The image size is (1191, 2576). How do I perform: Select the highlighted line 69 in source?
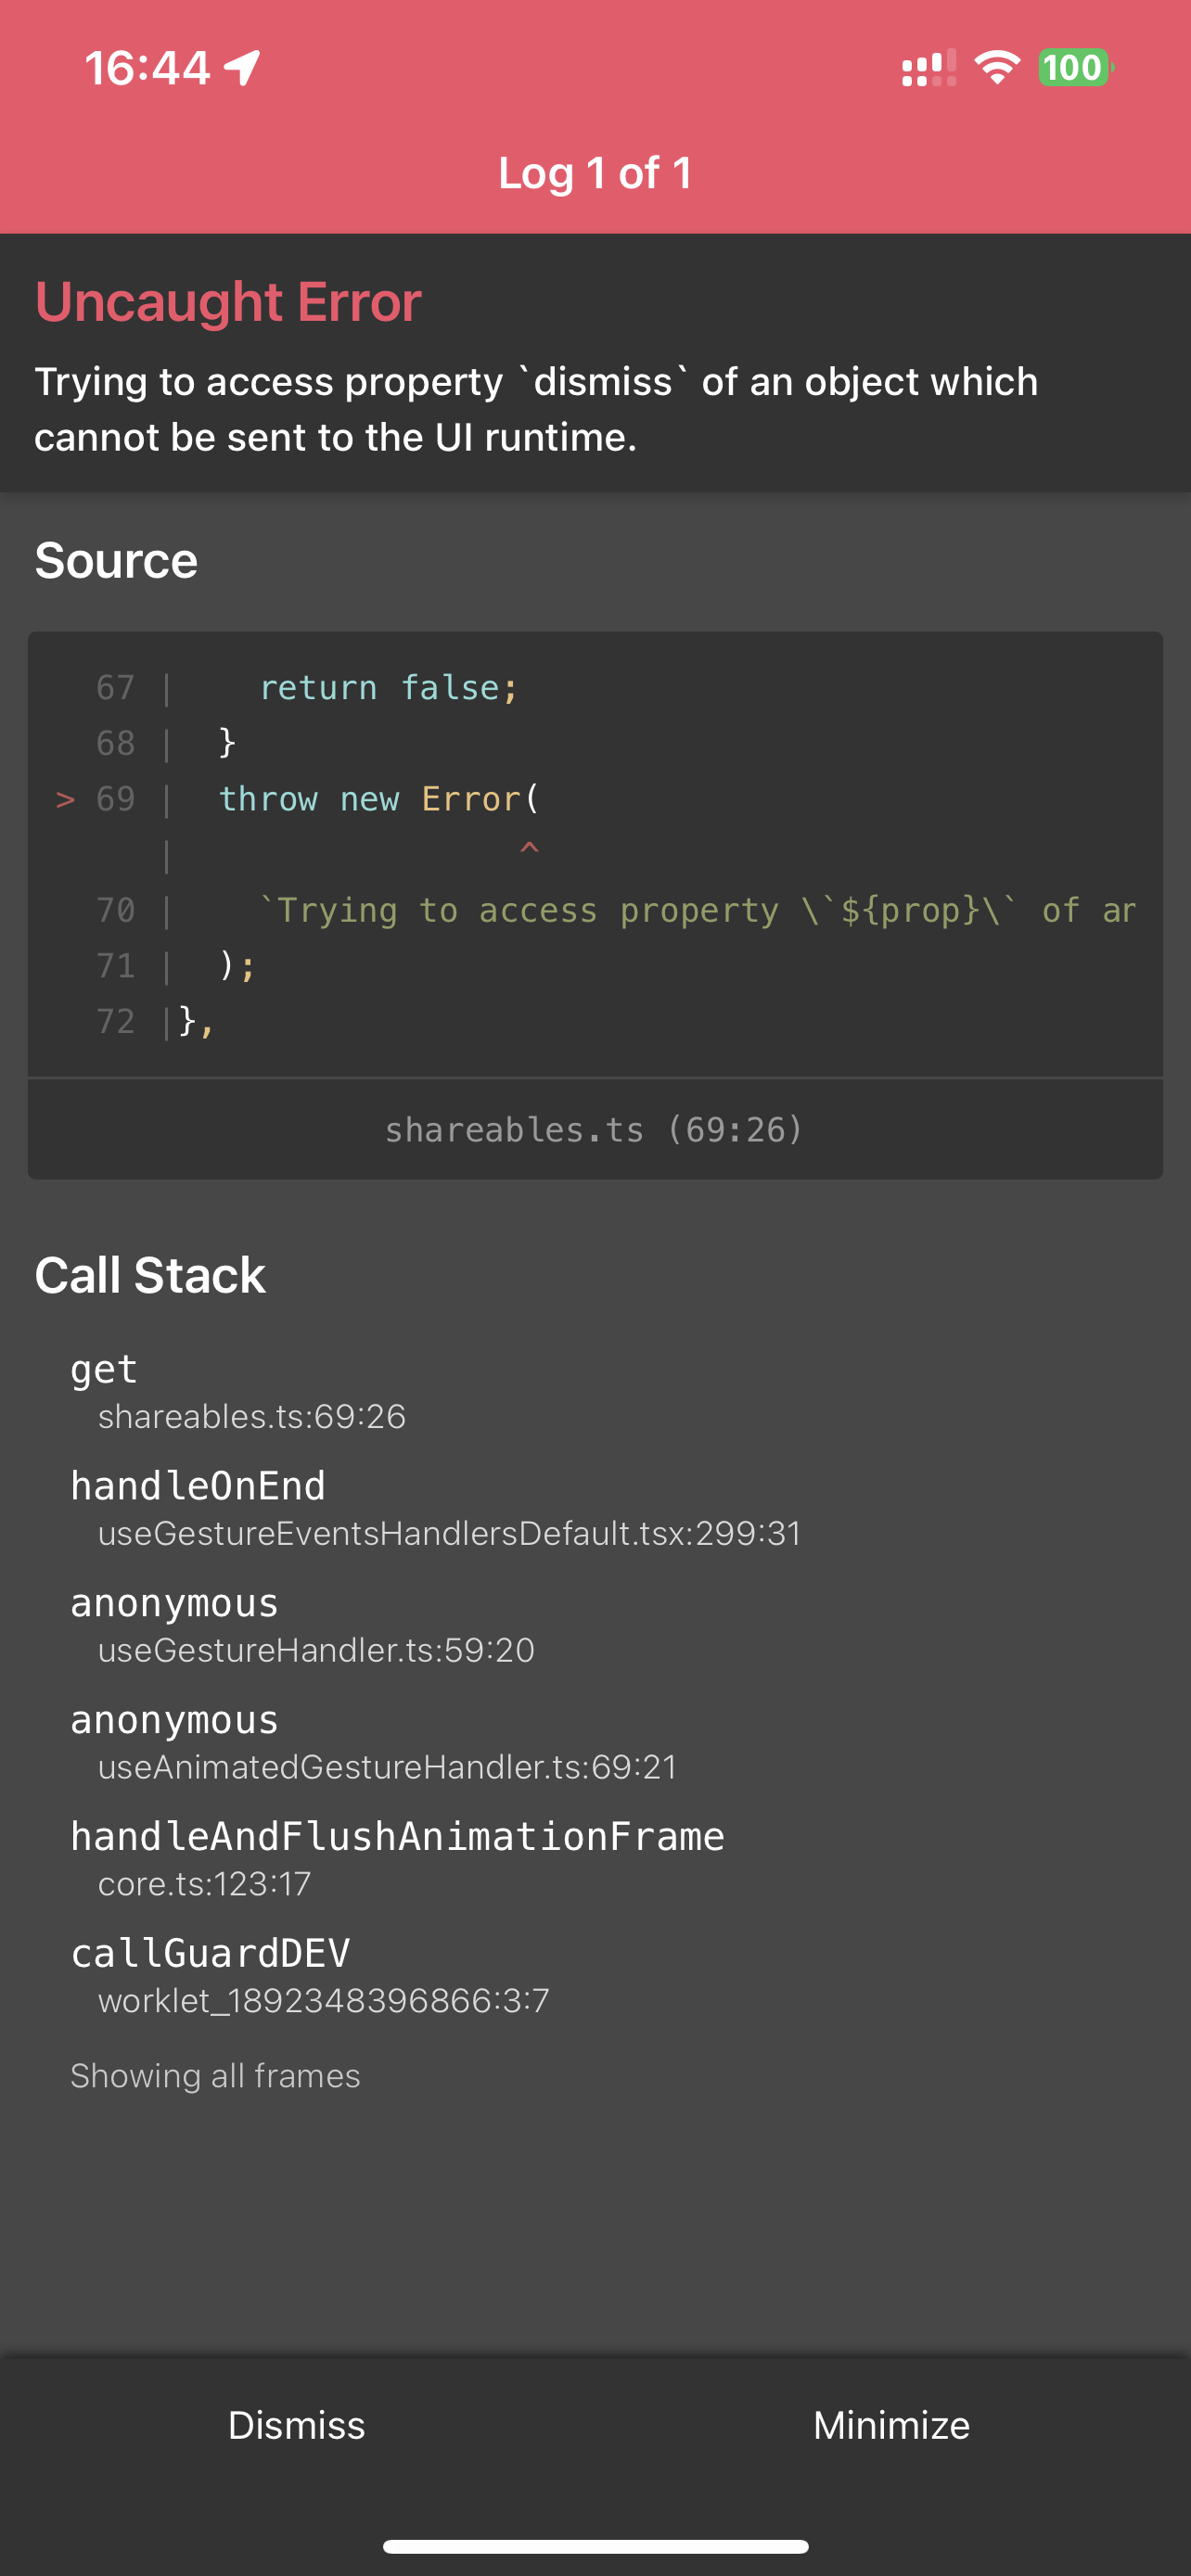(x=380, y=798)
